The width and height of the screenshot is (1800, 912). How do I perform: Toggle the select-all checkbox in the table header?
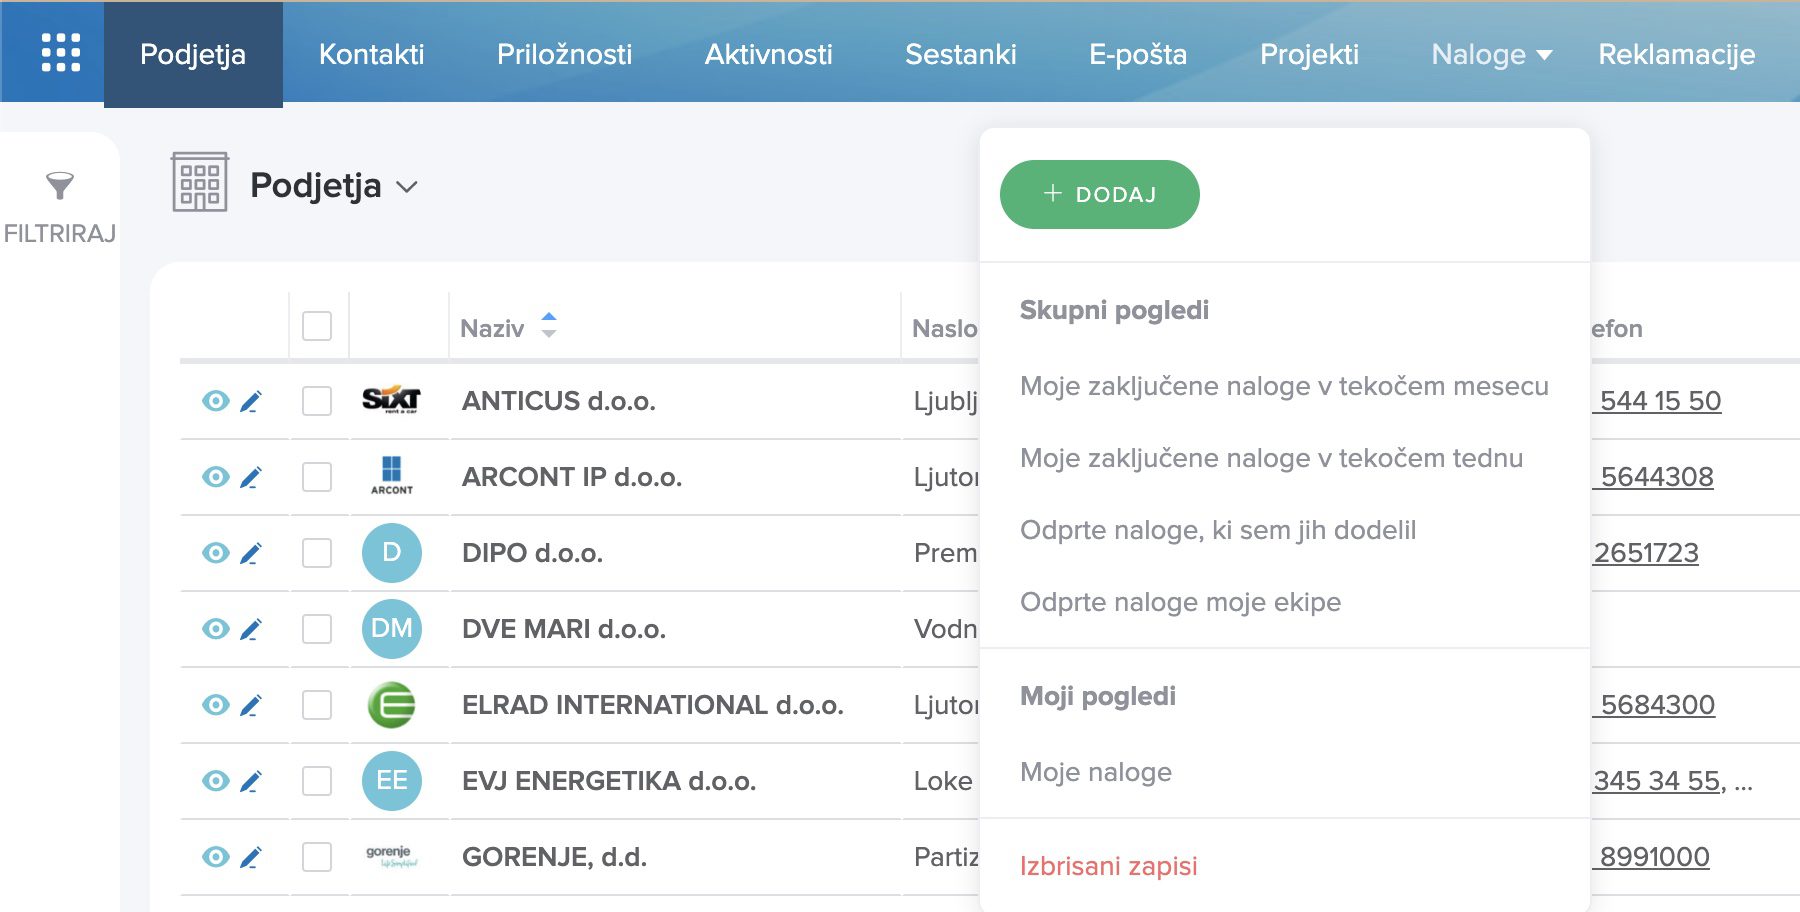[317, 326]
